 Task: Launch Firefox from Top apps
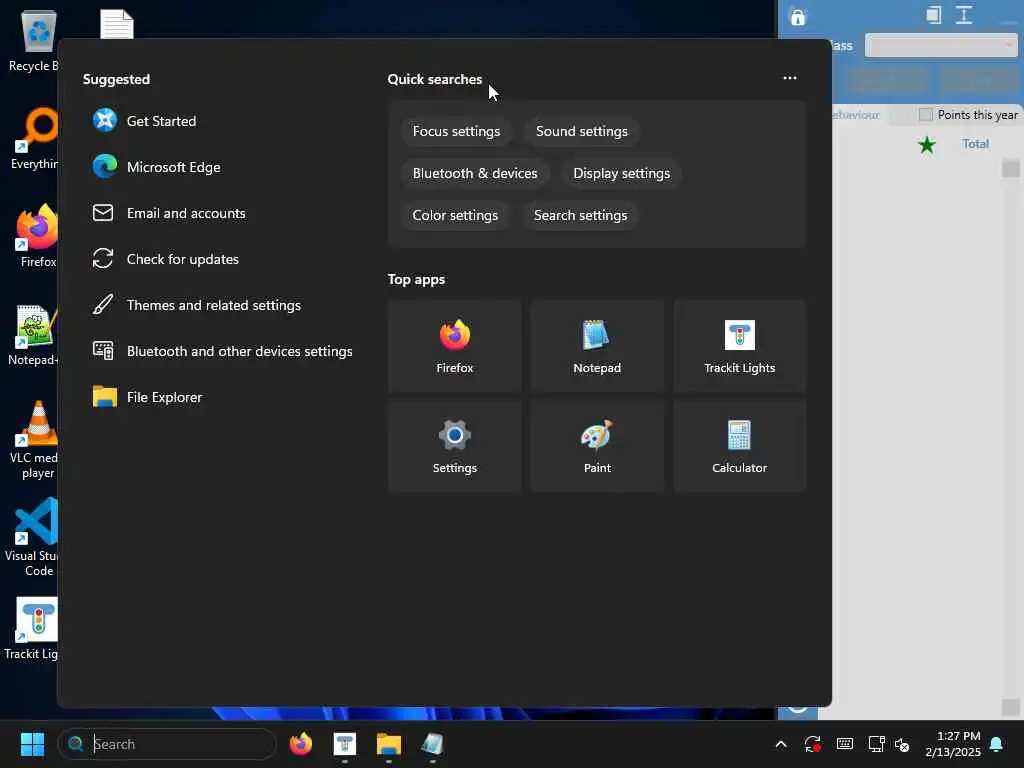pyautogui.click(x=455, y=346)
